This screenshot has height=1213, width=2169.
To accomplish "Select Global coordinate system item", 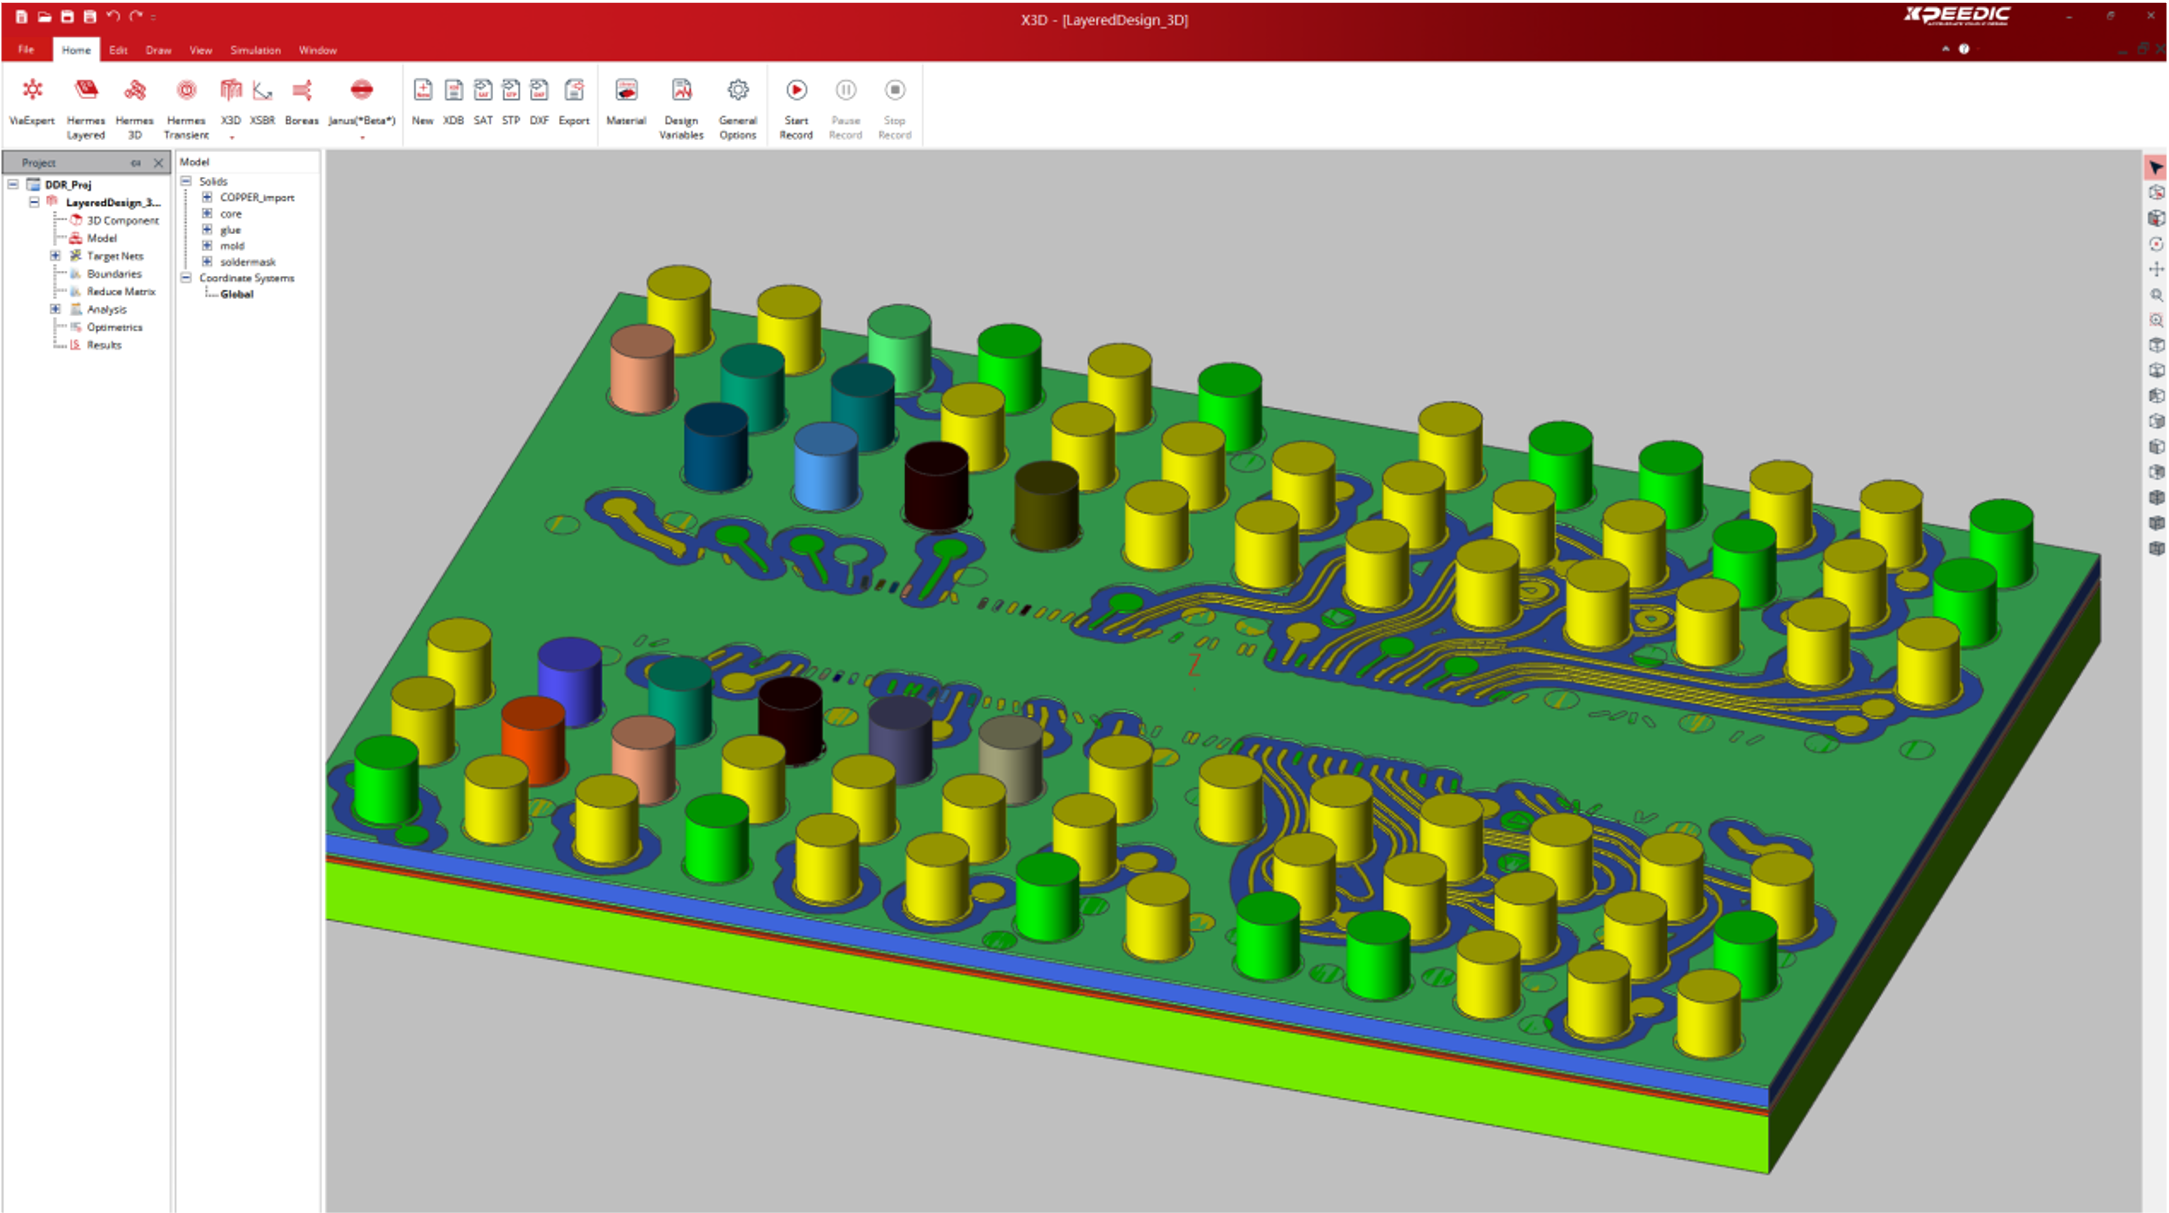I will (x=237, y=294).
